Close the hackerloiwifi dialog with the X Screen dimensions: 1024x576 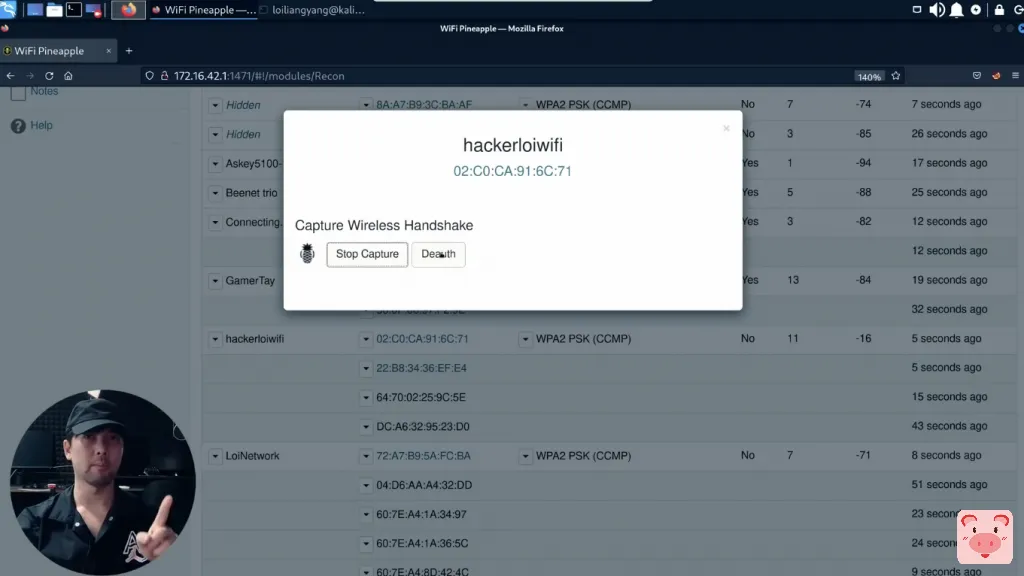(x=726, y=129)
